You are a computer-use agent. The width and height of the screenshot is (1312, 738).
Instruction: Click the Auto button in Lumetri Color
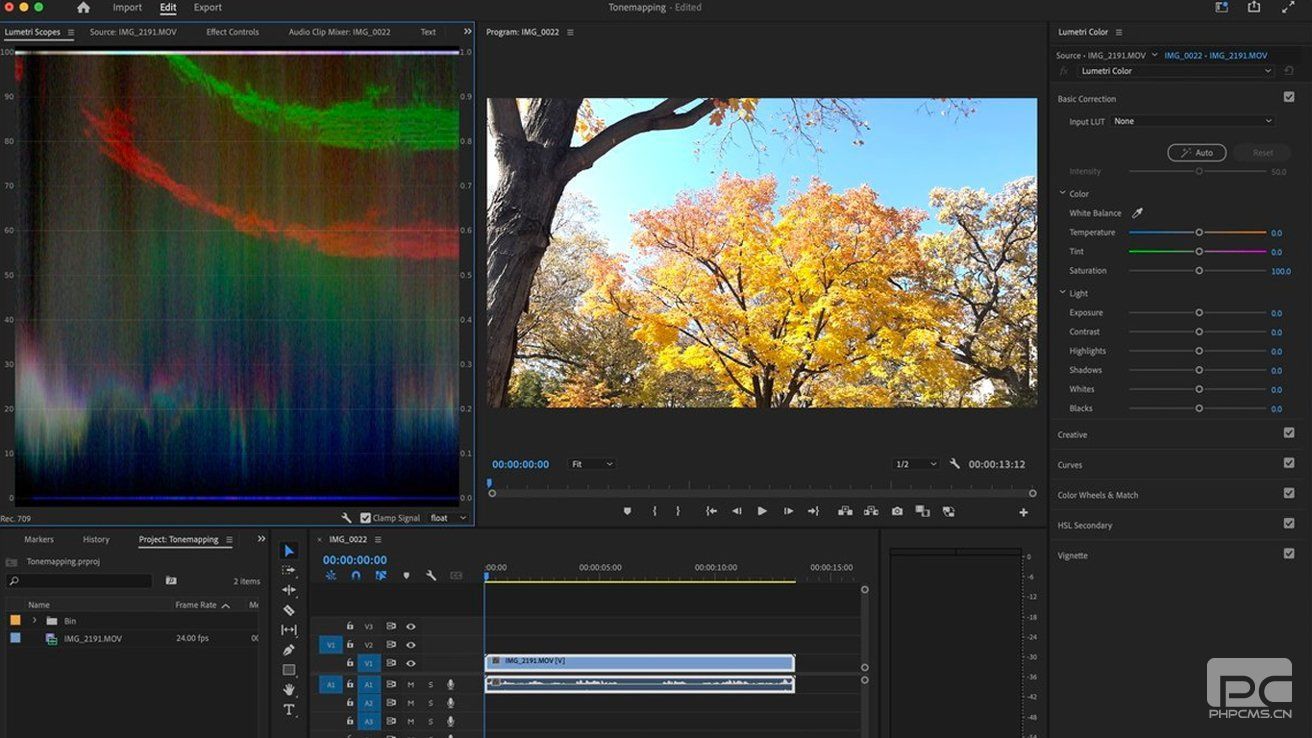coord(1196,153)
